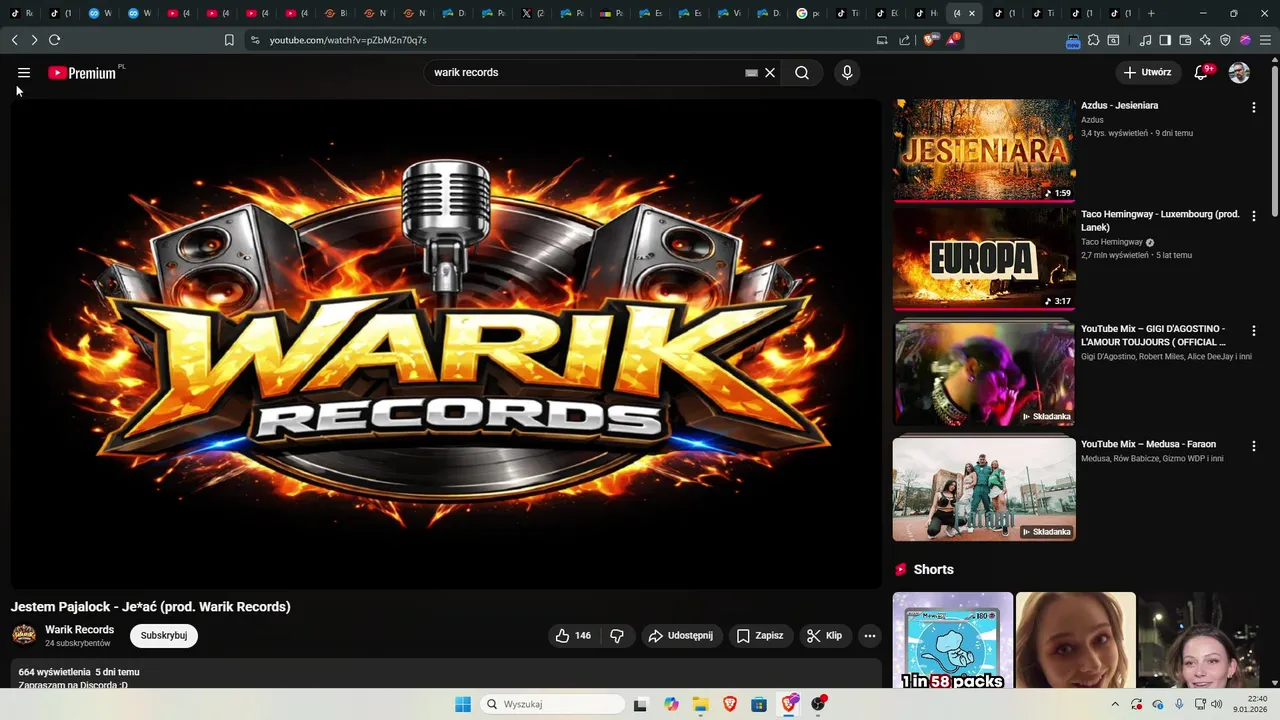Open Azdus - Jesieniara title link

pos(1120,105)
